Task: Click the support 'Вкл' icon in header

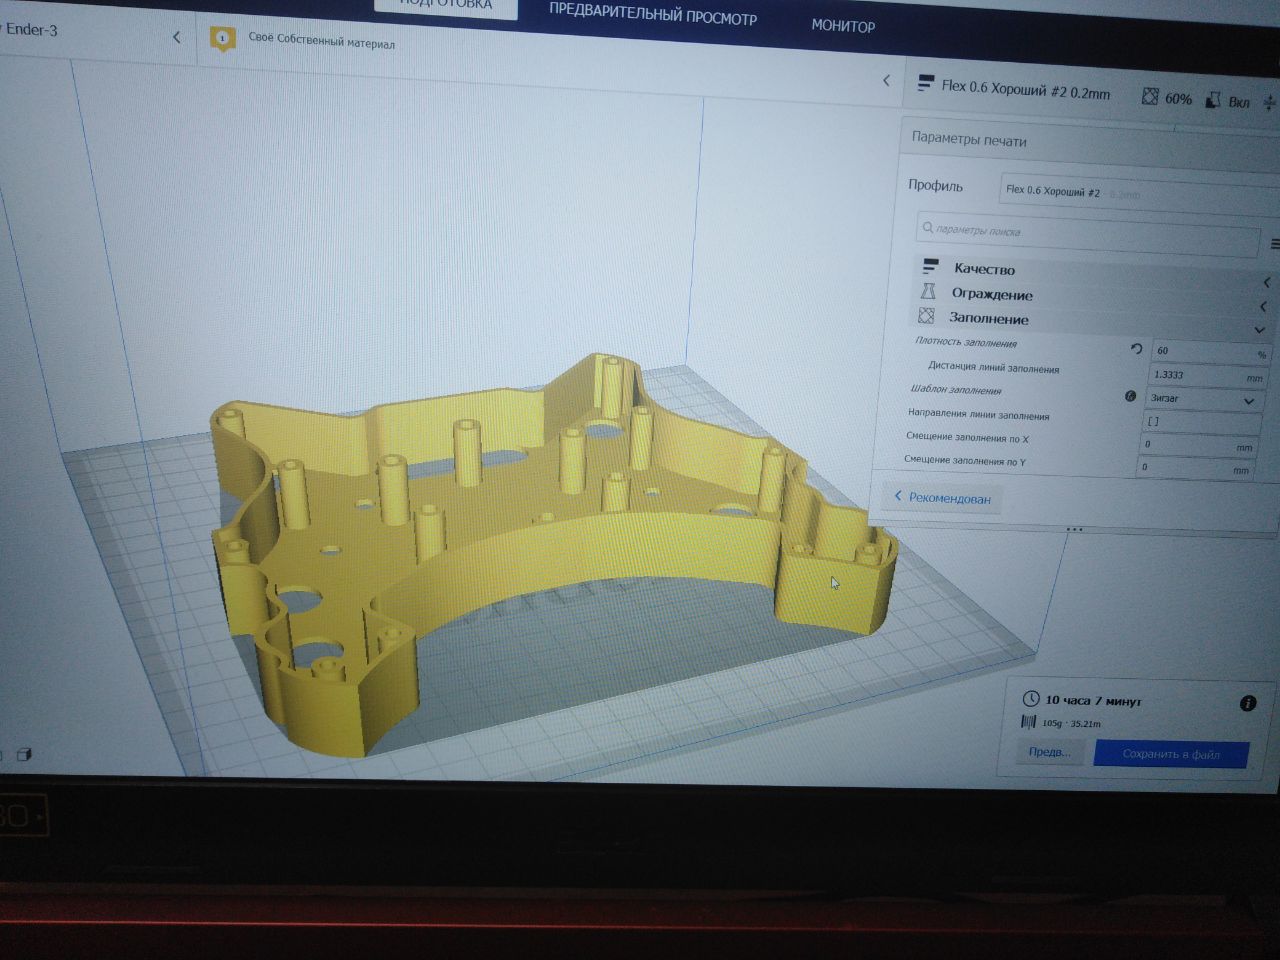Action: pos(1212,100)
